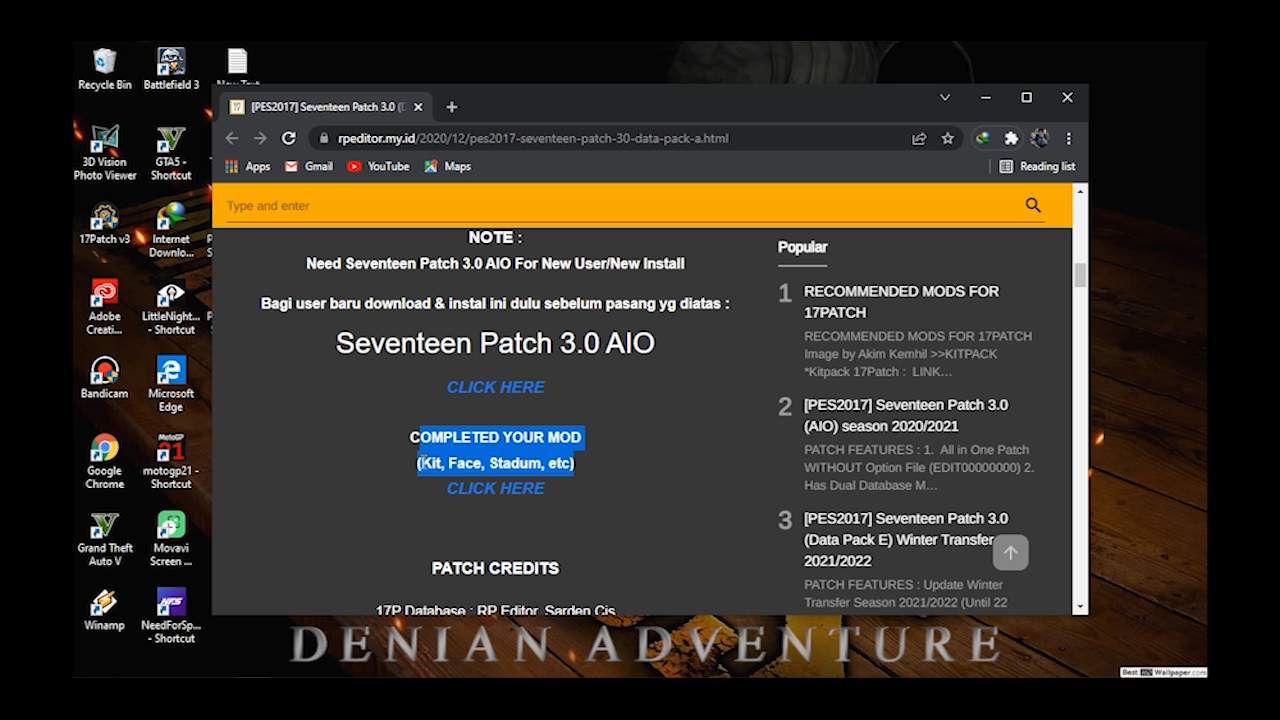The height and width of the screenshot is (720, 1280).
Task: Open Movavi Screen Recorder desktop icon
Action: pyautogui.click(x=171, y=538)
